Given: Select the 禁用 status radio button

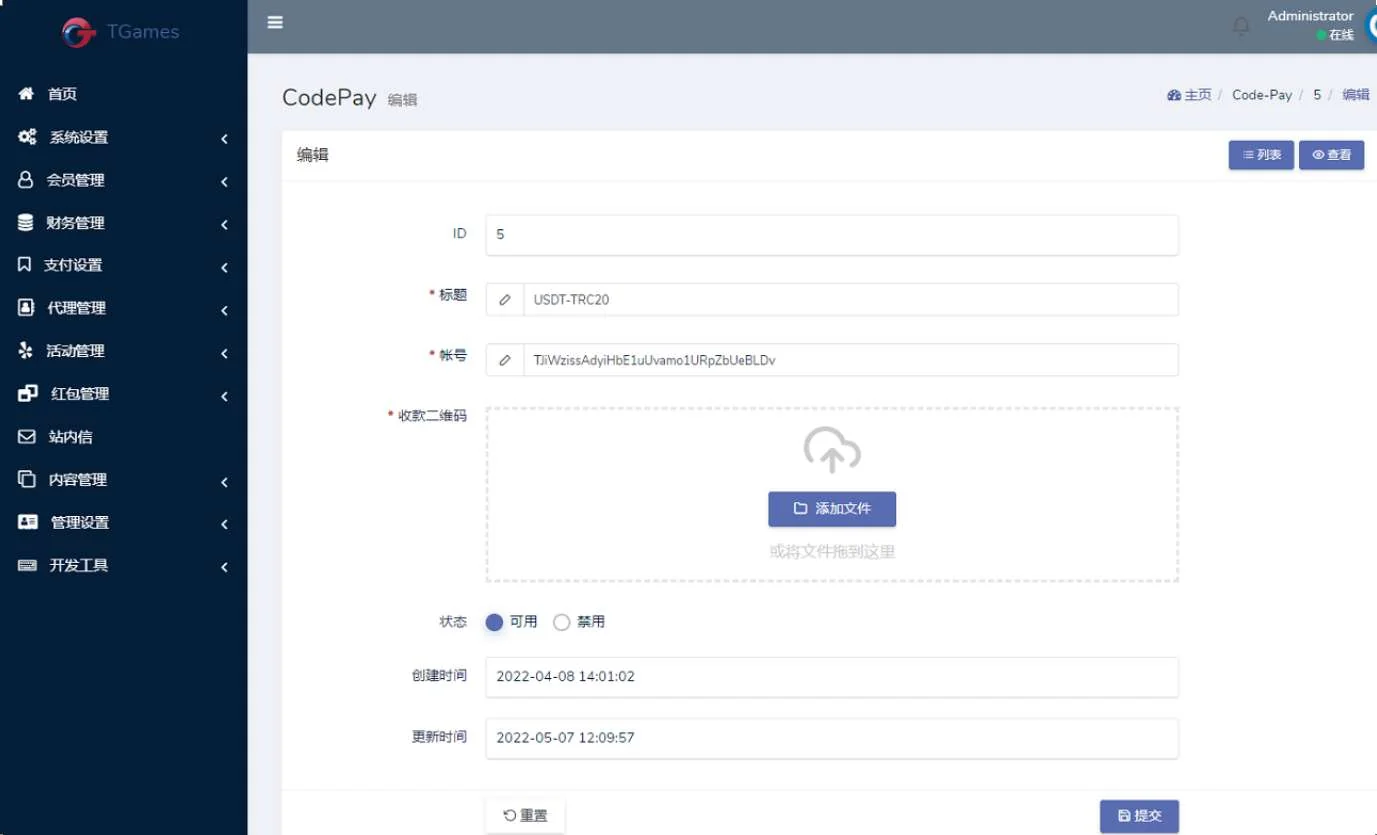Looking at the screenshot, I should coord(562,622).
